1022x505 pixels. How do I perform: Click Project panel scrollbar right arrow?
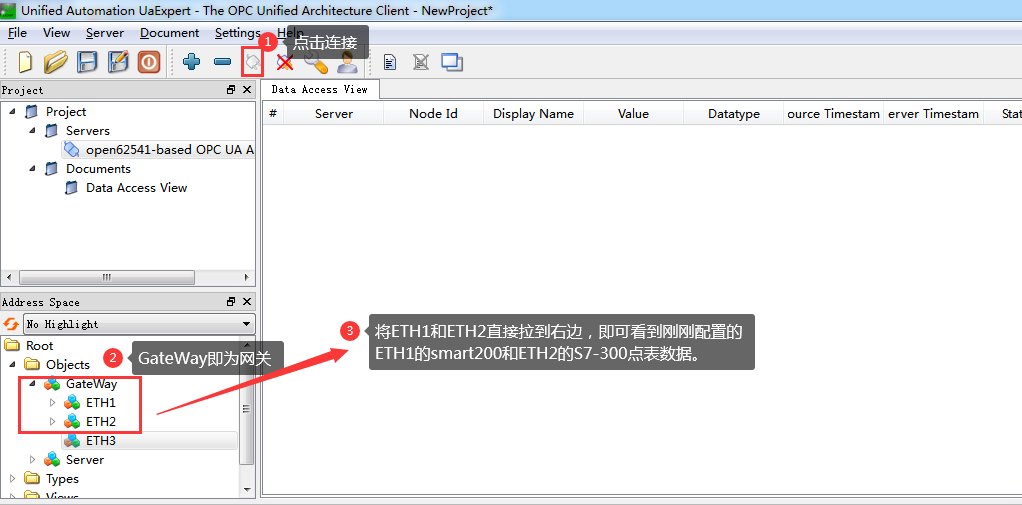tap(247, 277)
